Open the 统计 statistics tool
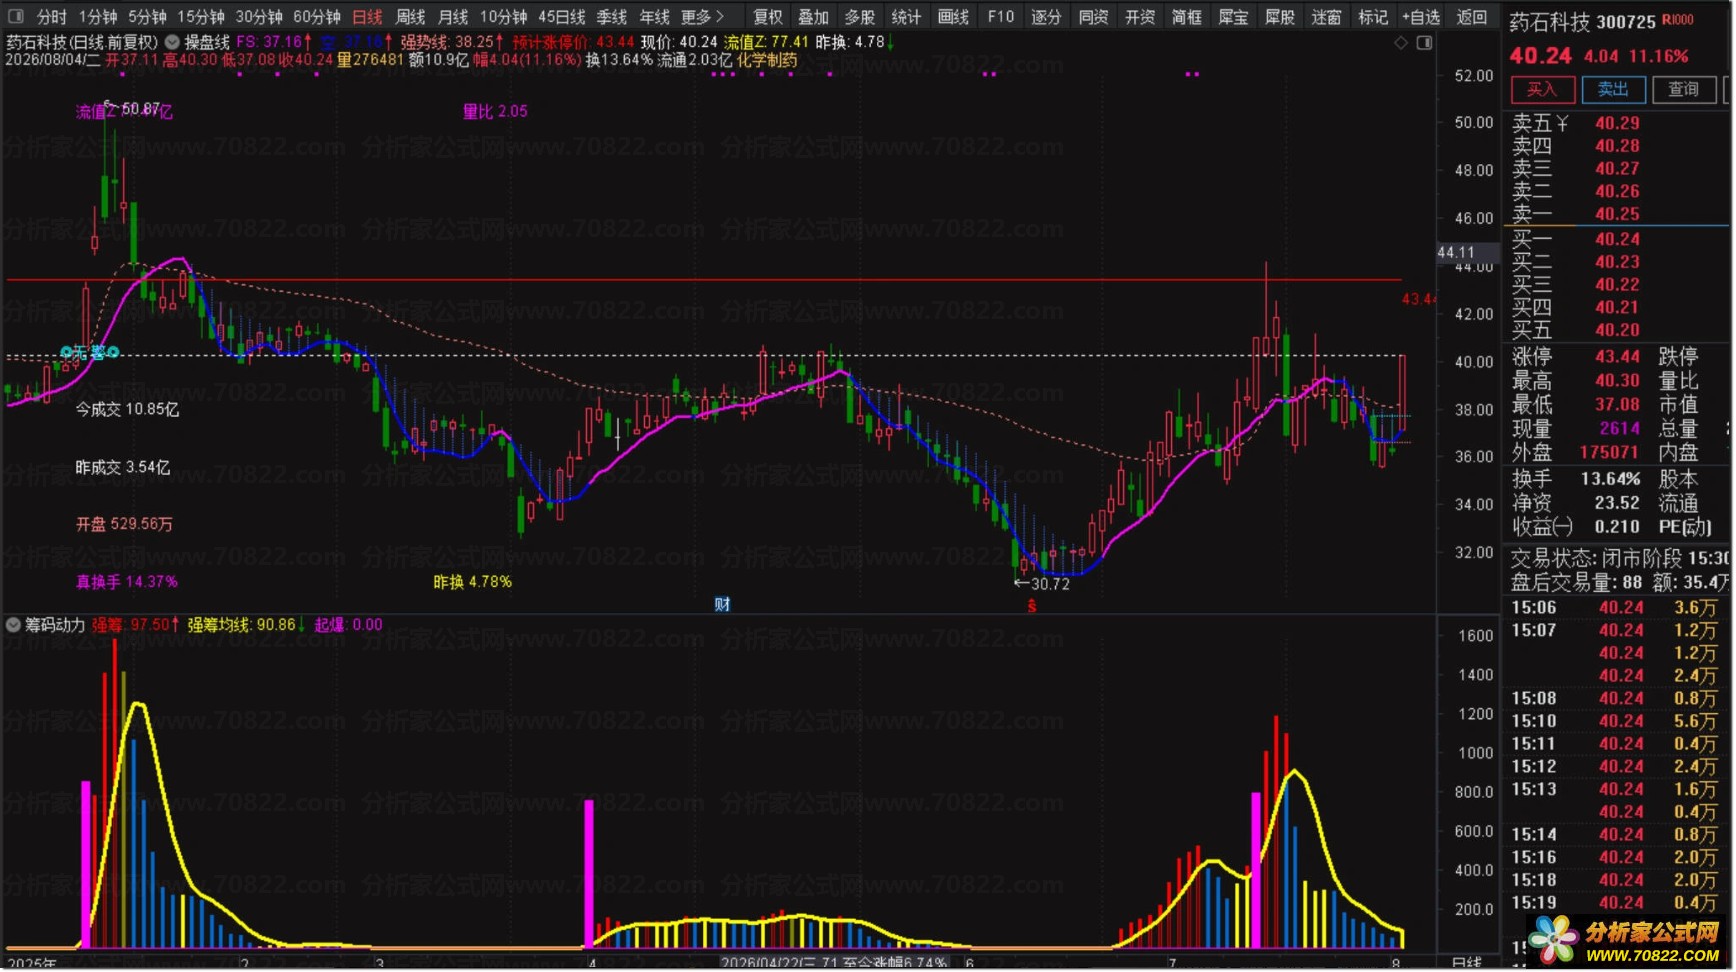 pyautogui.click(x=906, y=17)
